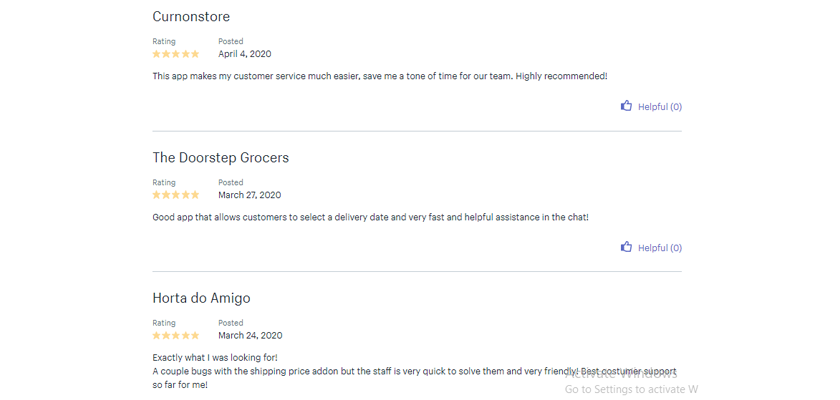Screen dimensions: 840x400
Task: Click the first star of Curnonstore's rating
Action: coord(156,54)
